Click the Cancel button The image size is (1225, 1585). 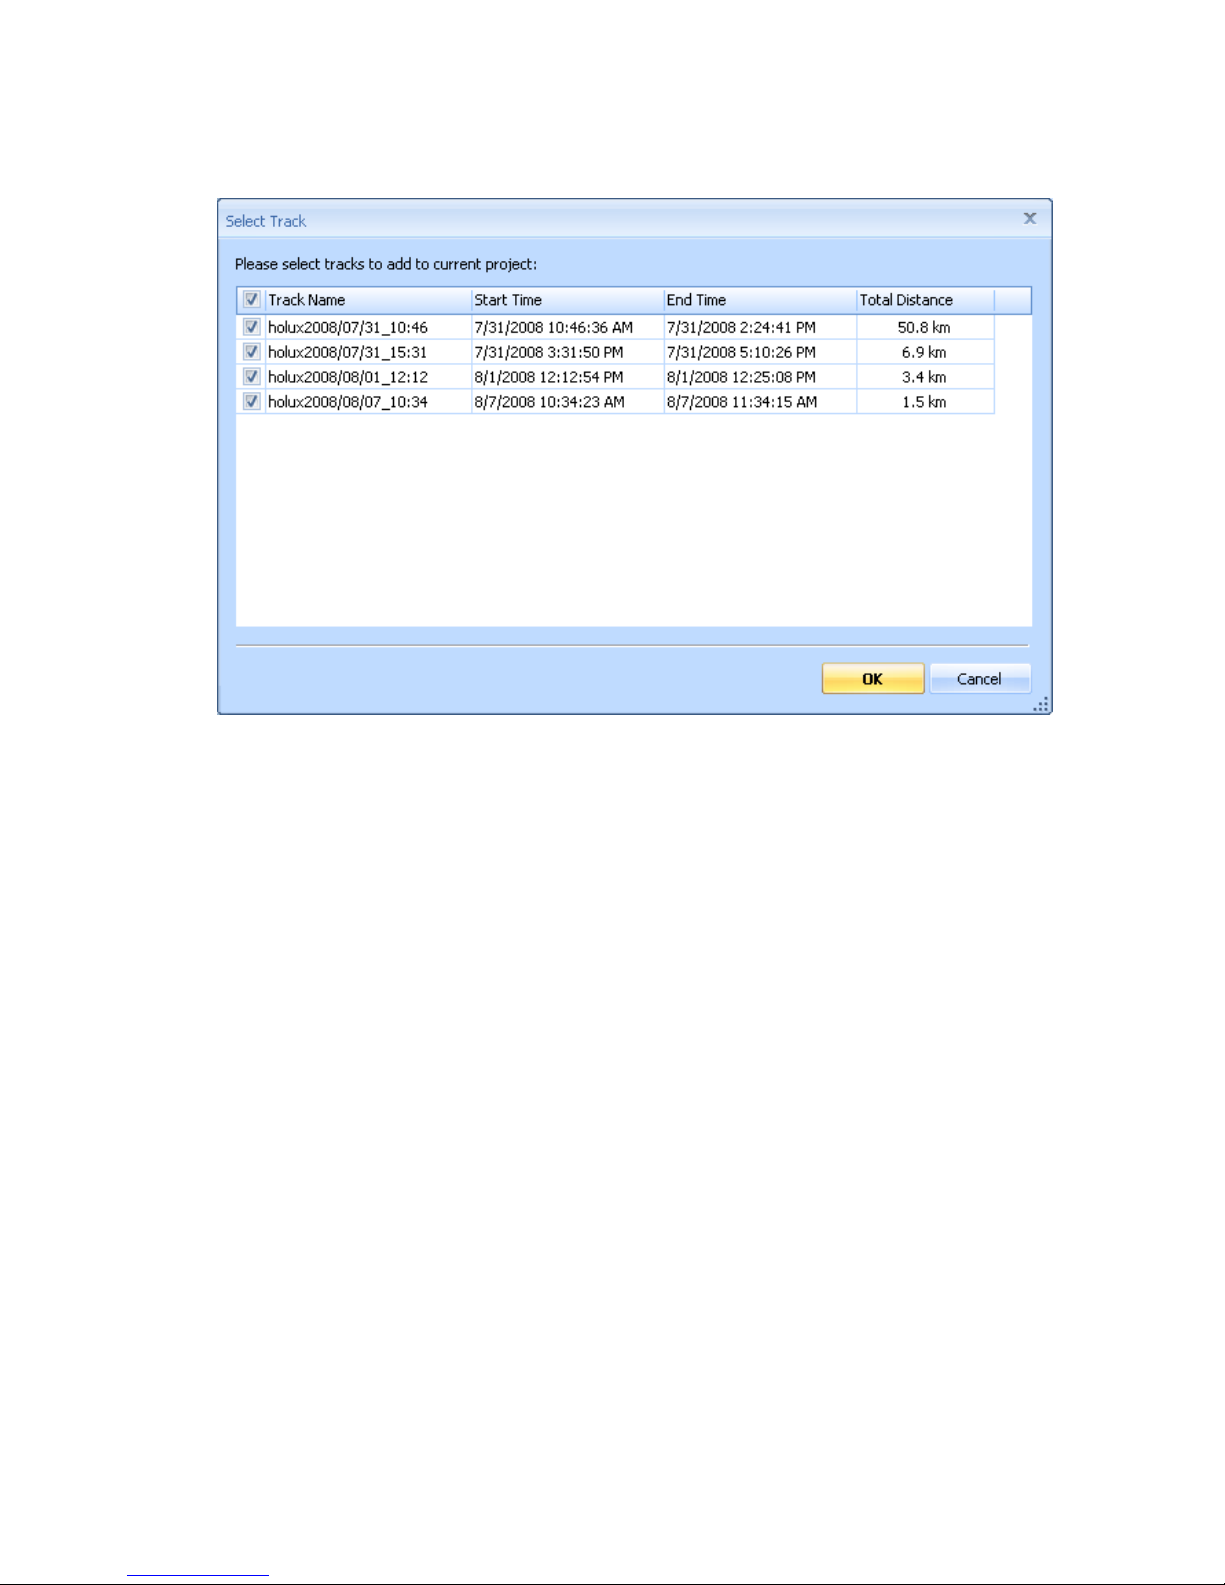[x=980, y=679]
